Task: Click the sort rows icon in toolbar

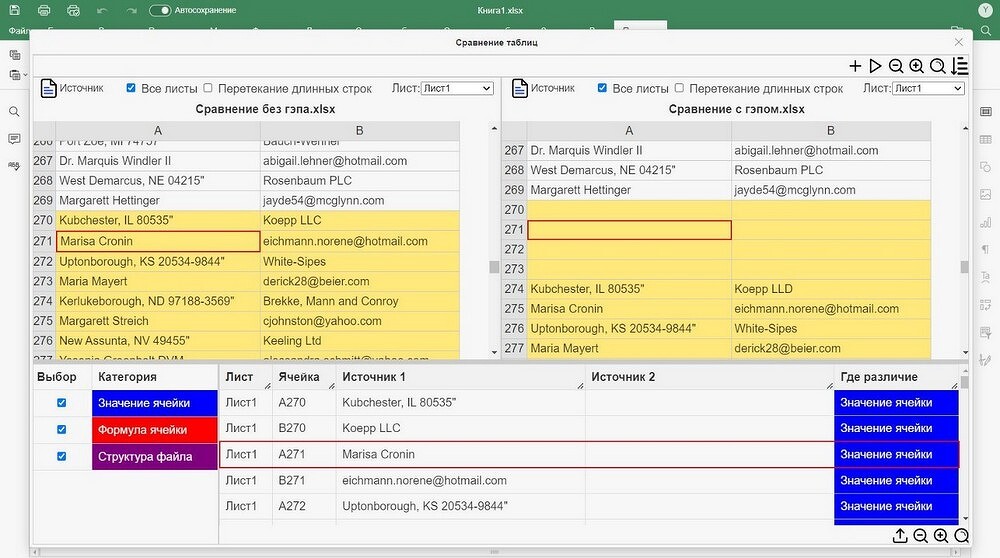Action: (x=960, y=66)
